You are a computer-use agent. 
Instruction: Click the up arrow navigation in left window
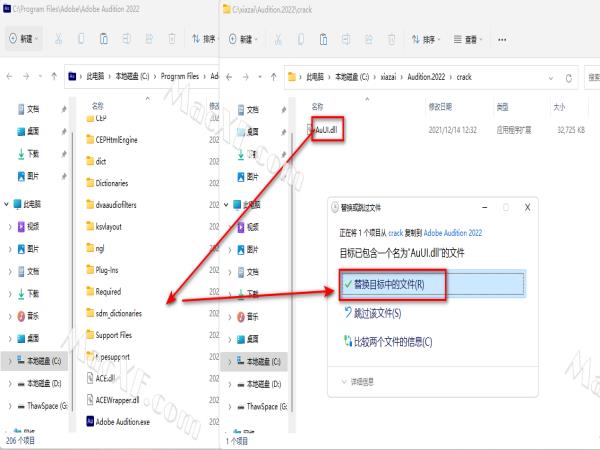point(48,76)
